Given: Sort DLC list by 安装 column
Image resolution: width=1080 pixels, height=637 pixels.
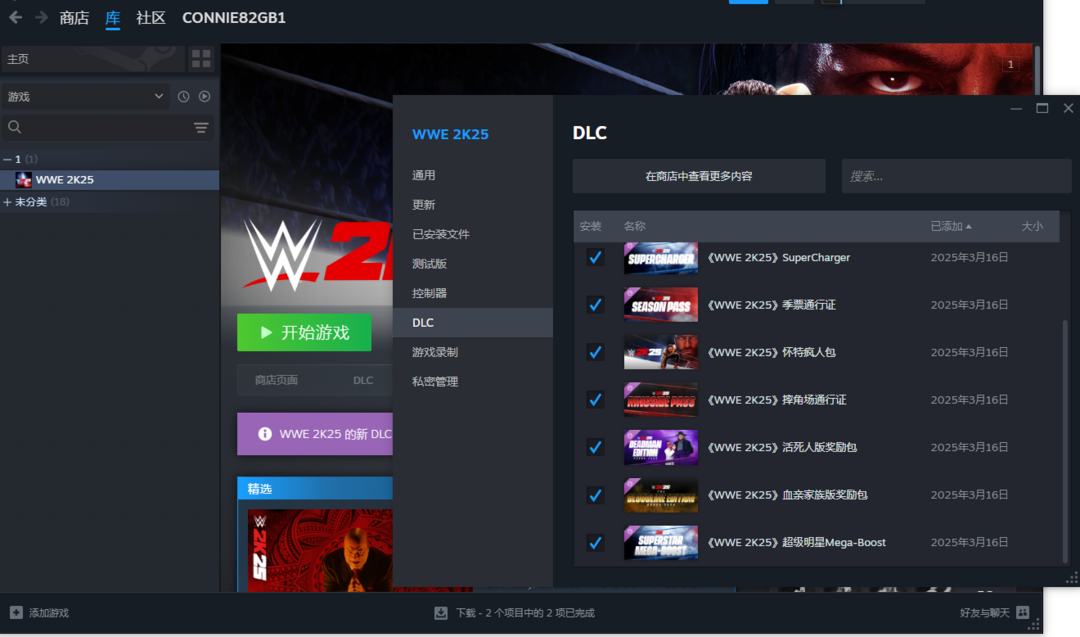Looking at the screenshot, I should click(x=590, y=226).
